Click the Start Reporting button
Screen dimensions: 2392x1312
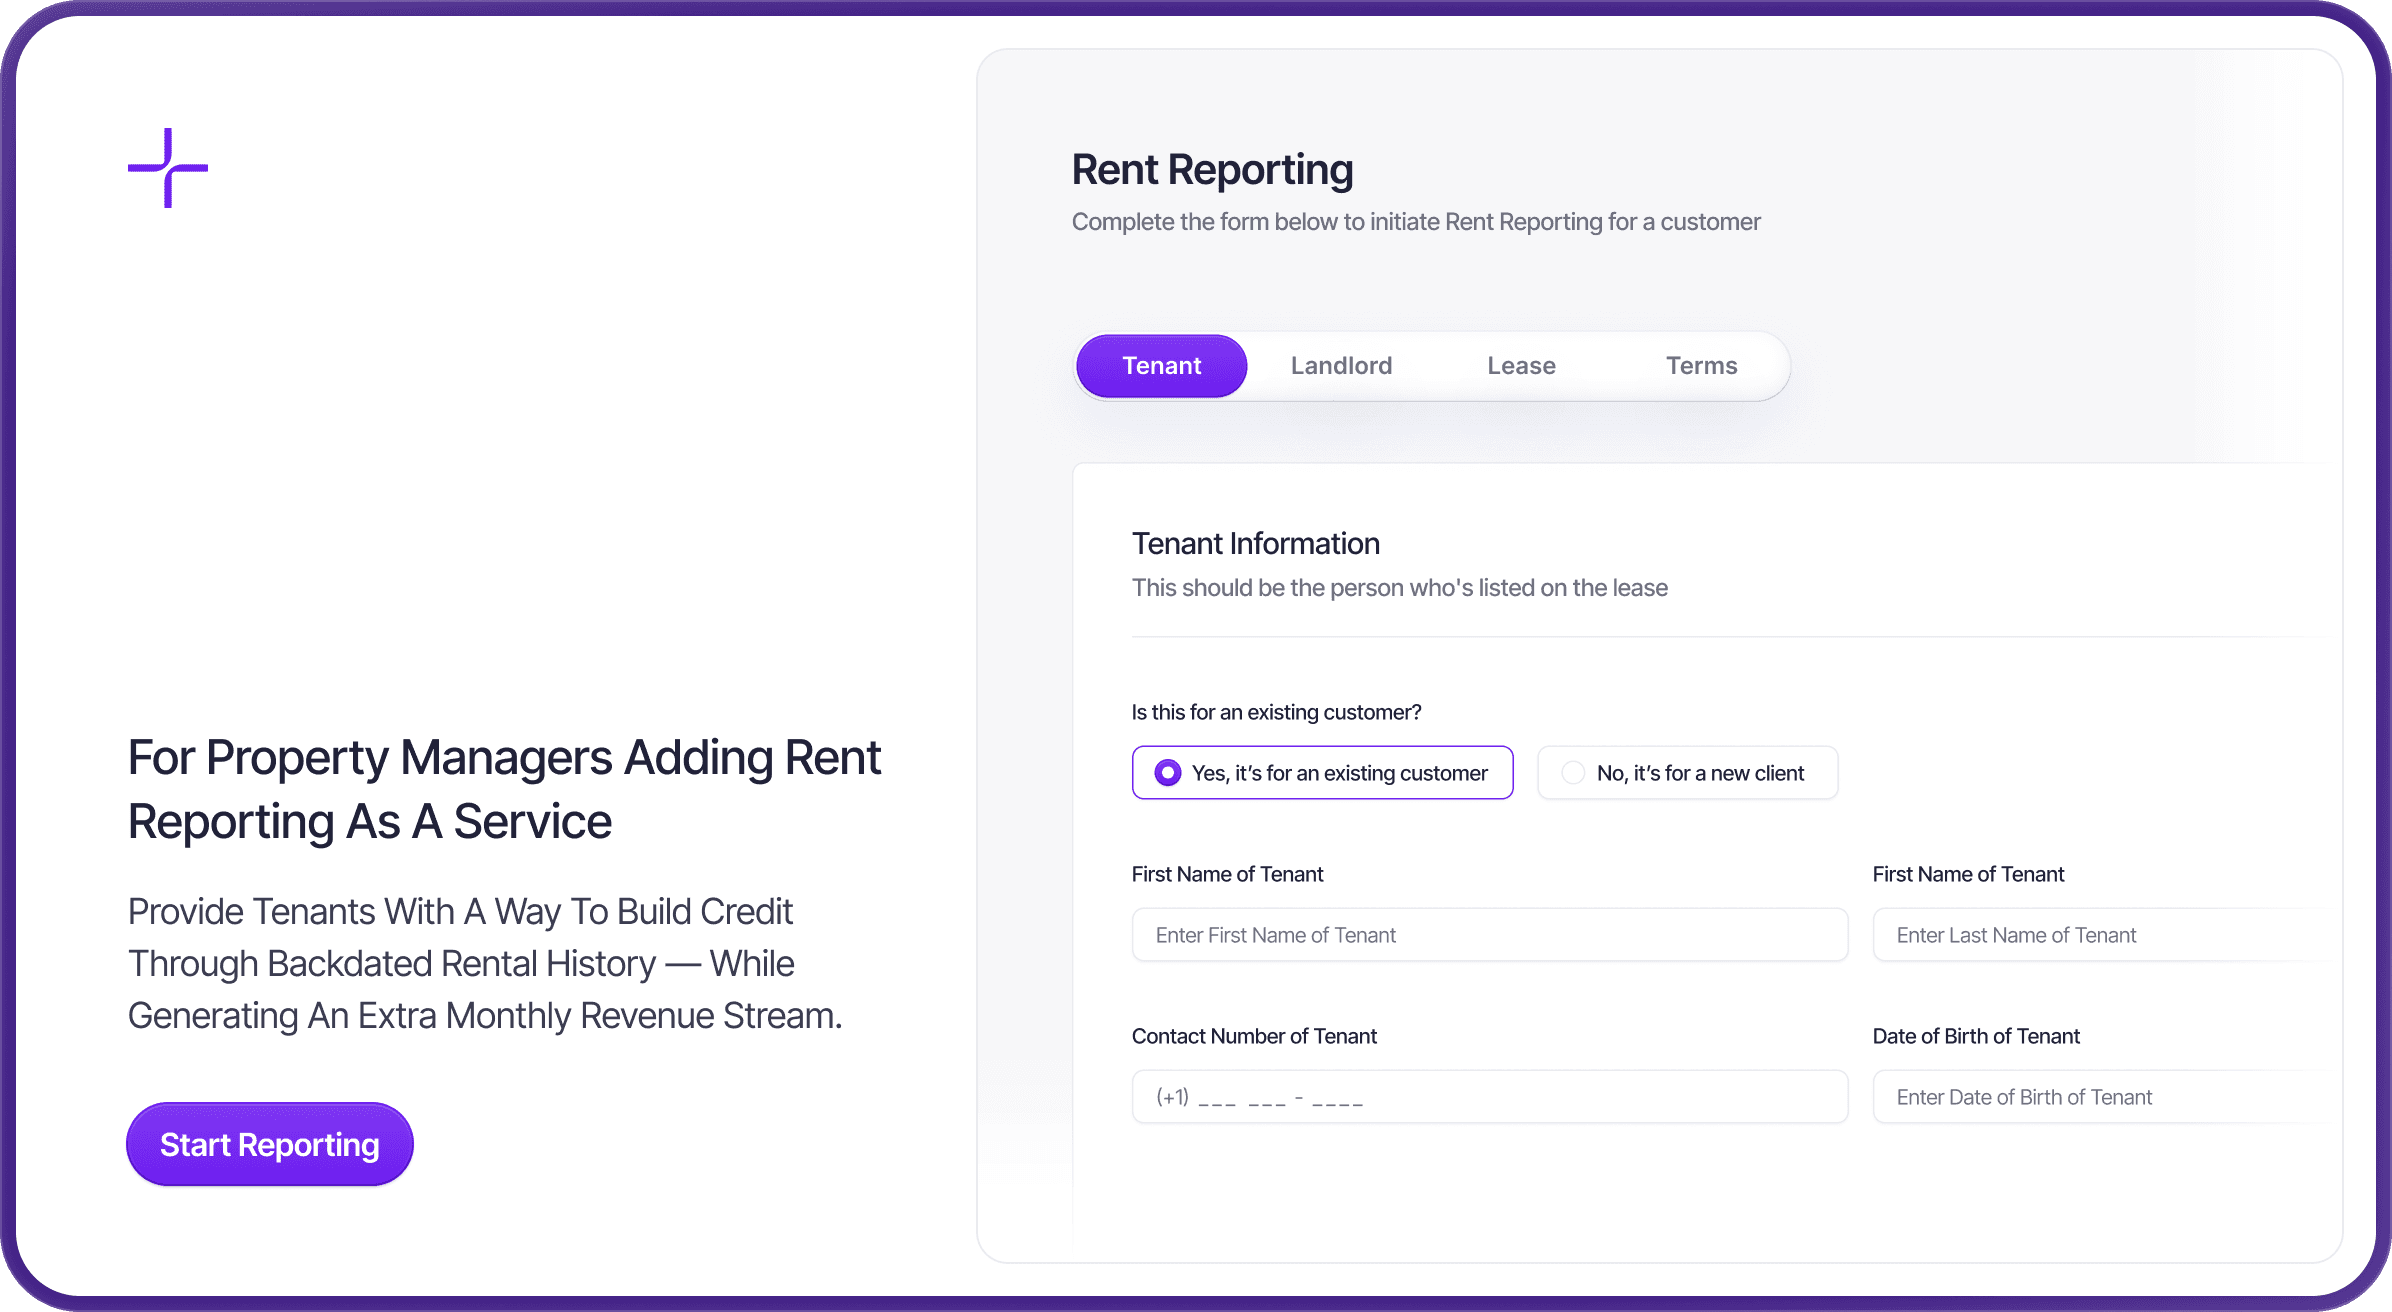point(270,1144)
